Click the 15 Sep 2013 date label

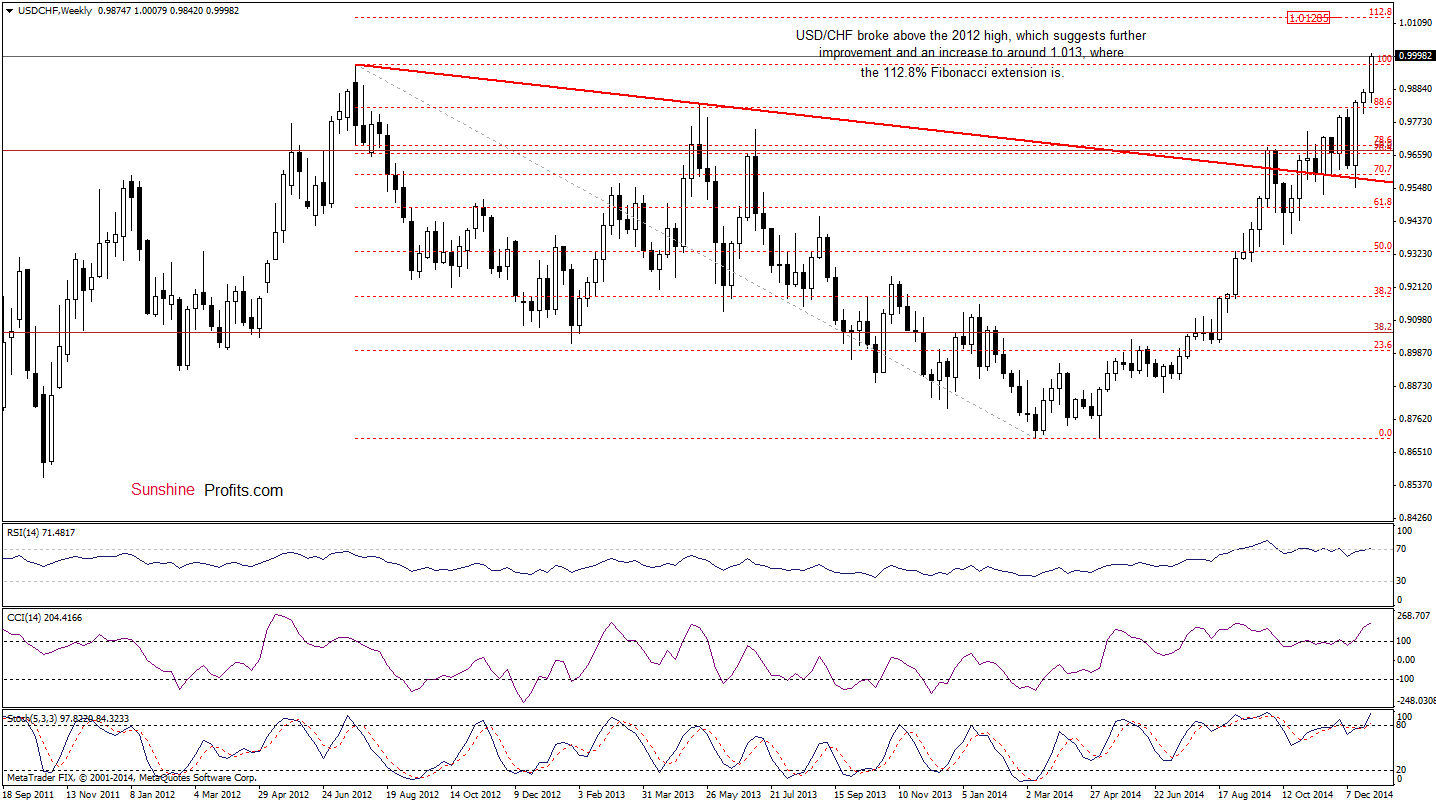coord(859,794)
